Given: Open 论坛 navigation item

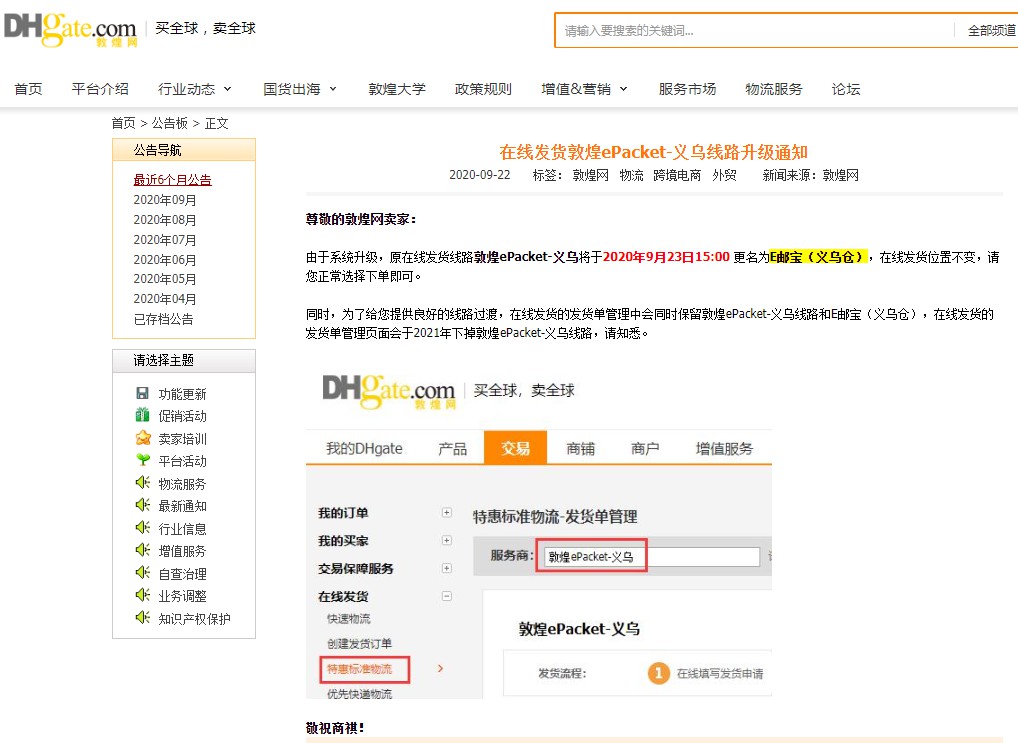Looking at the screenshot, I should point(846,89).
